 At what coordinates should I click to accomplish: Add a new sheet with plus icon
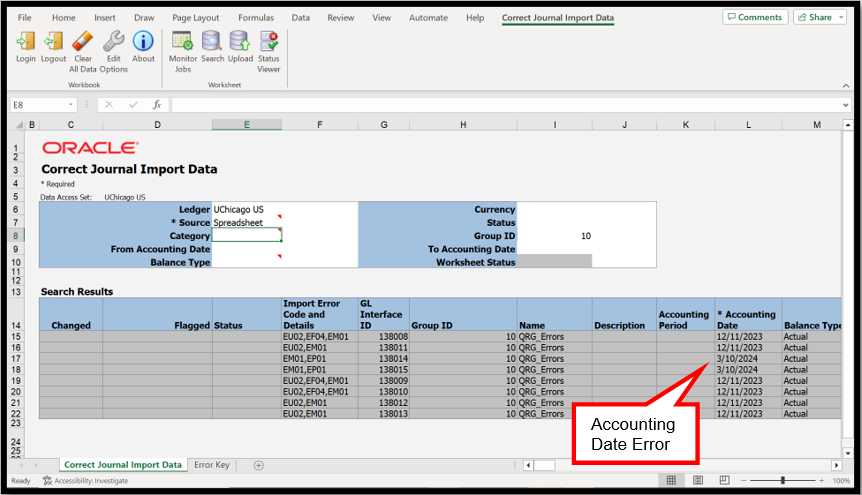pyautogui.click(x=258, y=465)
